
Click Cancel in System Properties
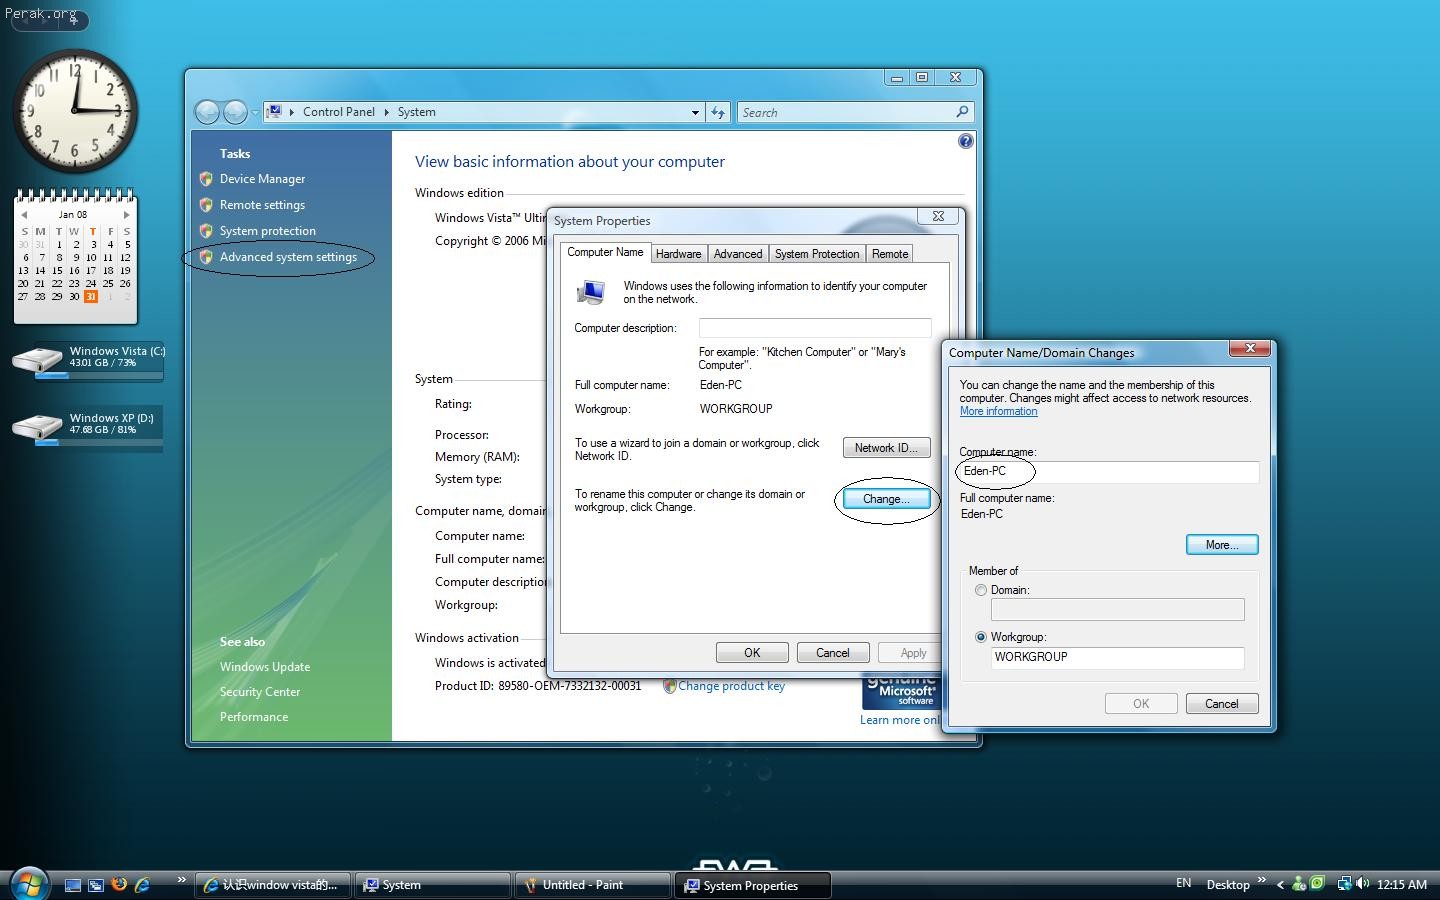(832, 653)
